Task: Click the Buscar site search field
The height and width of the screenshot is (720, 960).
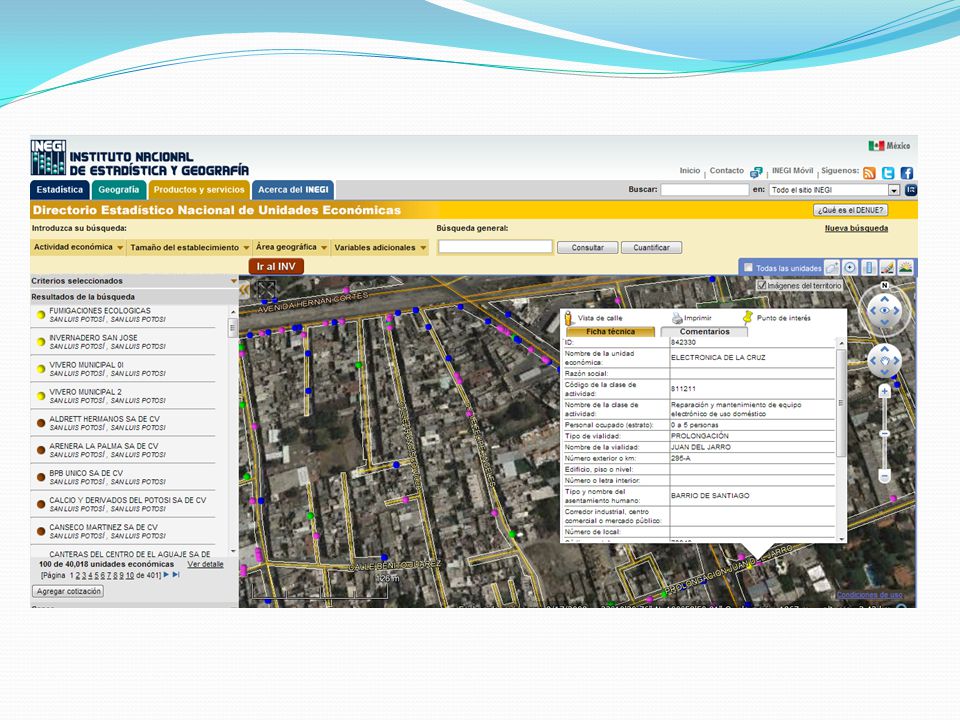Action: click(705, 190)
